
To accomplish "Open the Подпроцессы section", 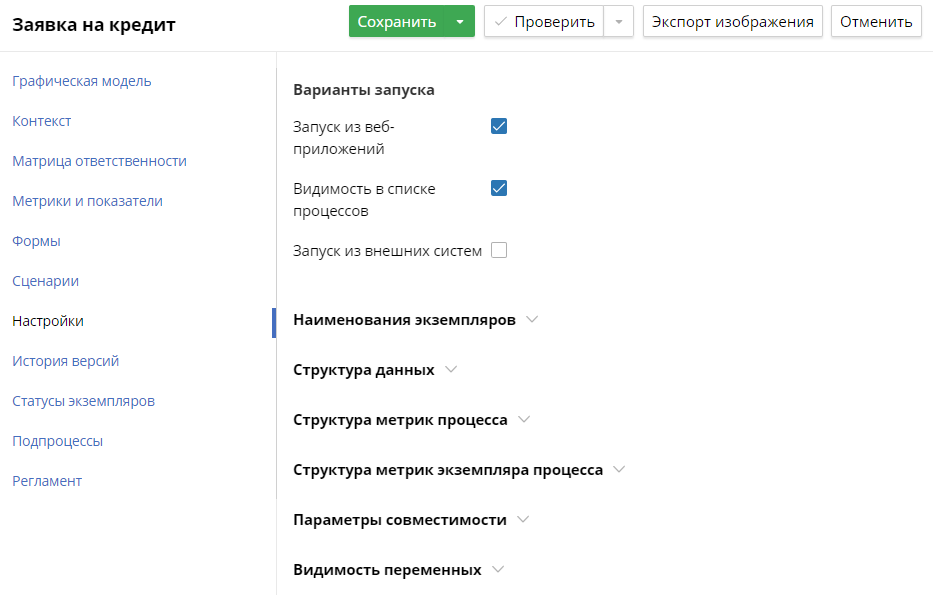I will (58, 441).
